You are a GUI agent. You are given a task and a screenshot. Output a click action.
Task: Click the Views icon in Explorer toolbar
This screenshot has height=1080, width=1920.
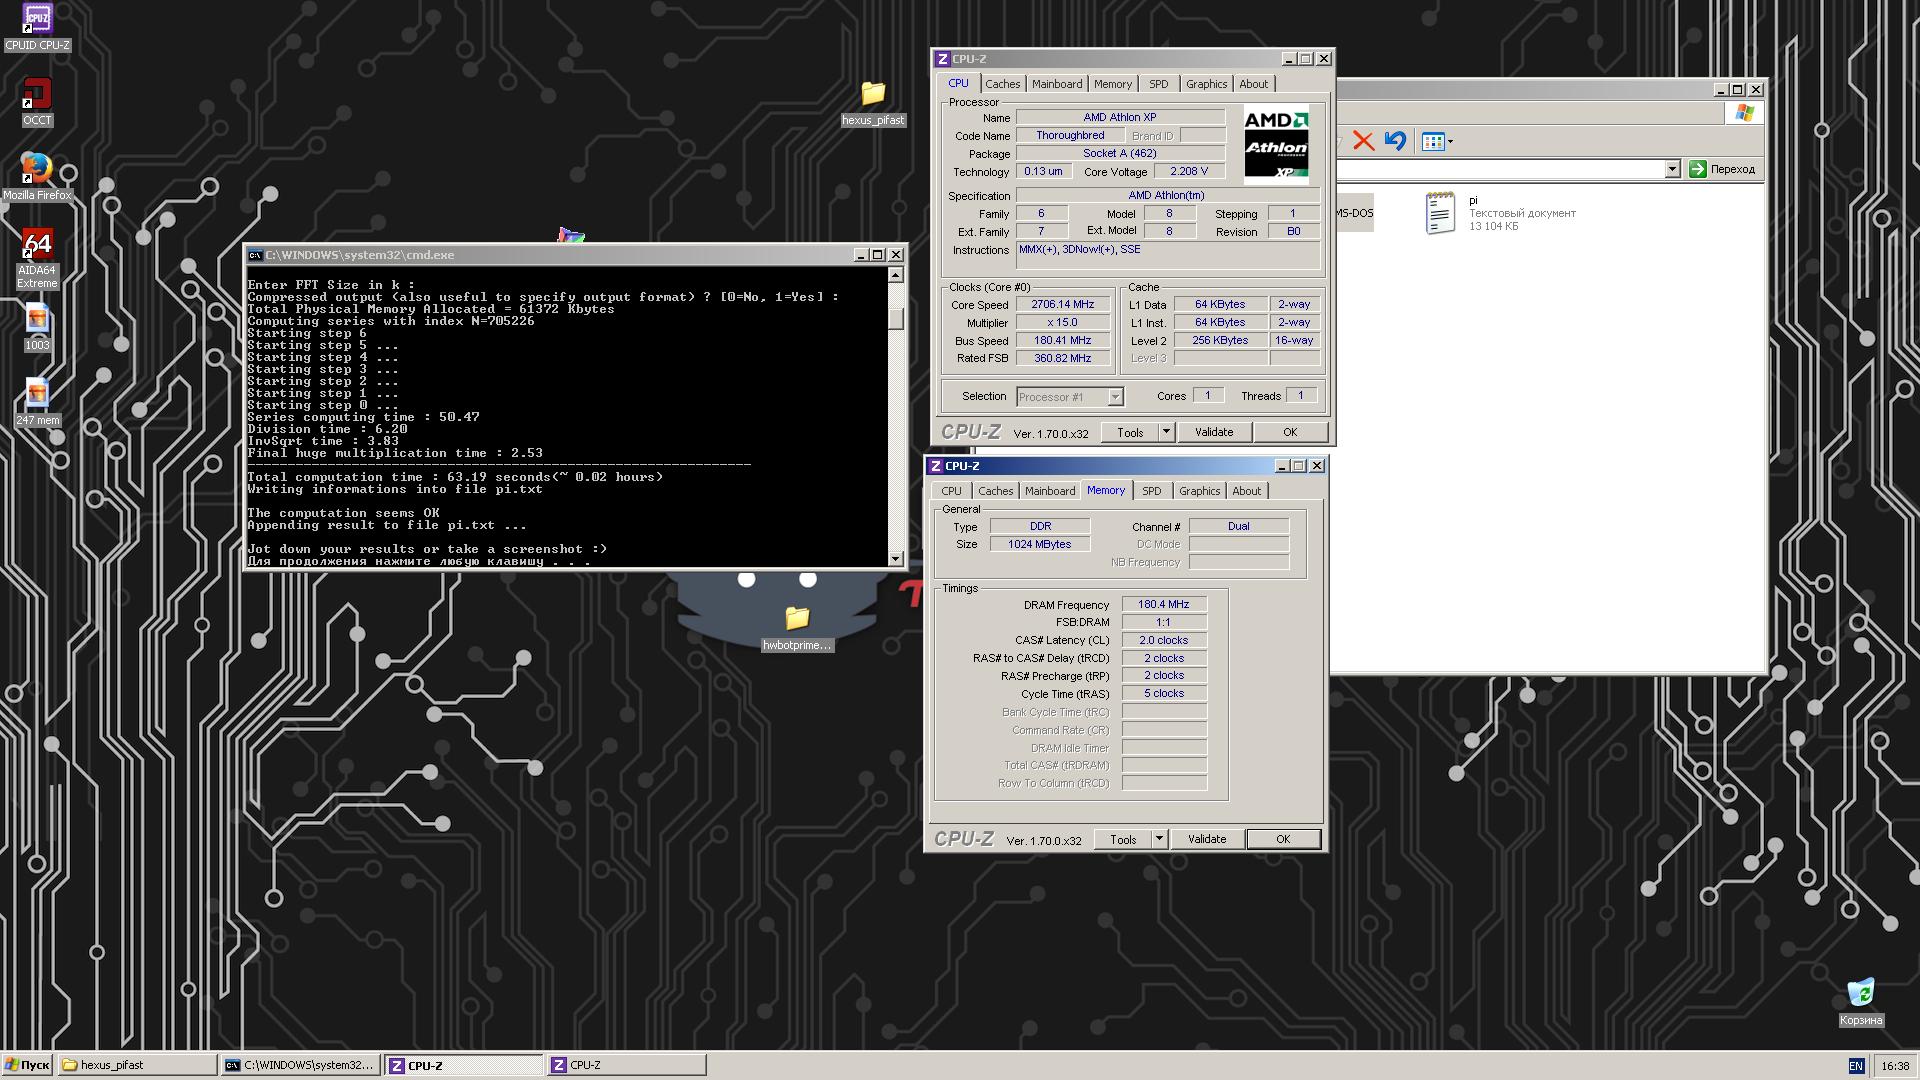pos(1433,141)
